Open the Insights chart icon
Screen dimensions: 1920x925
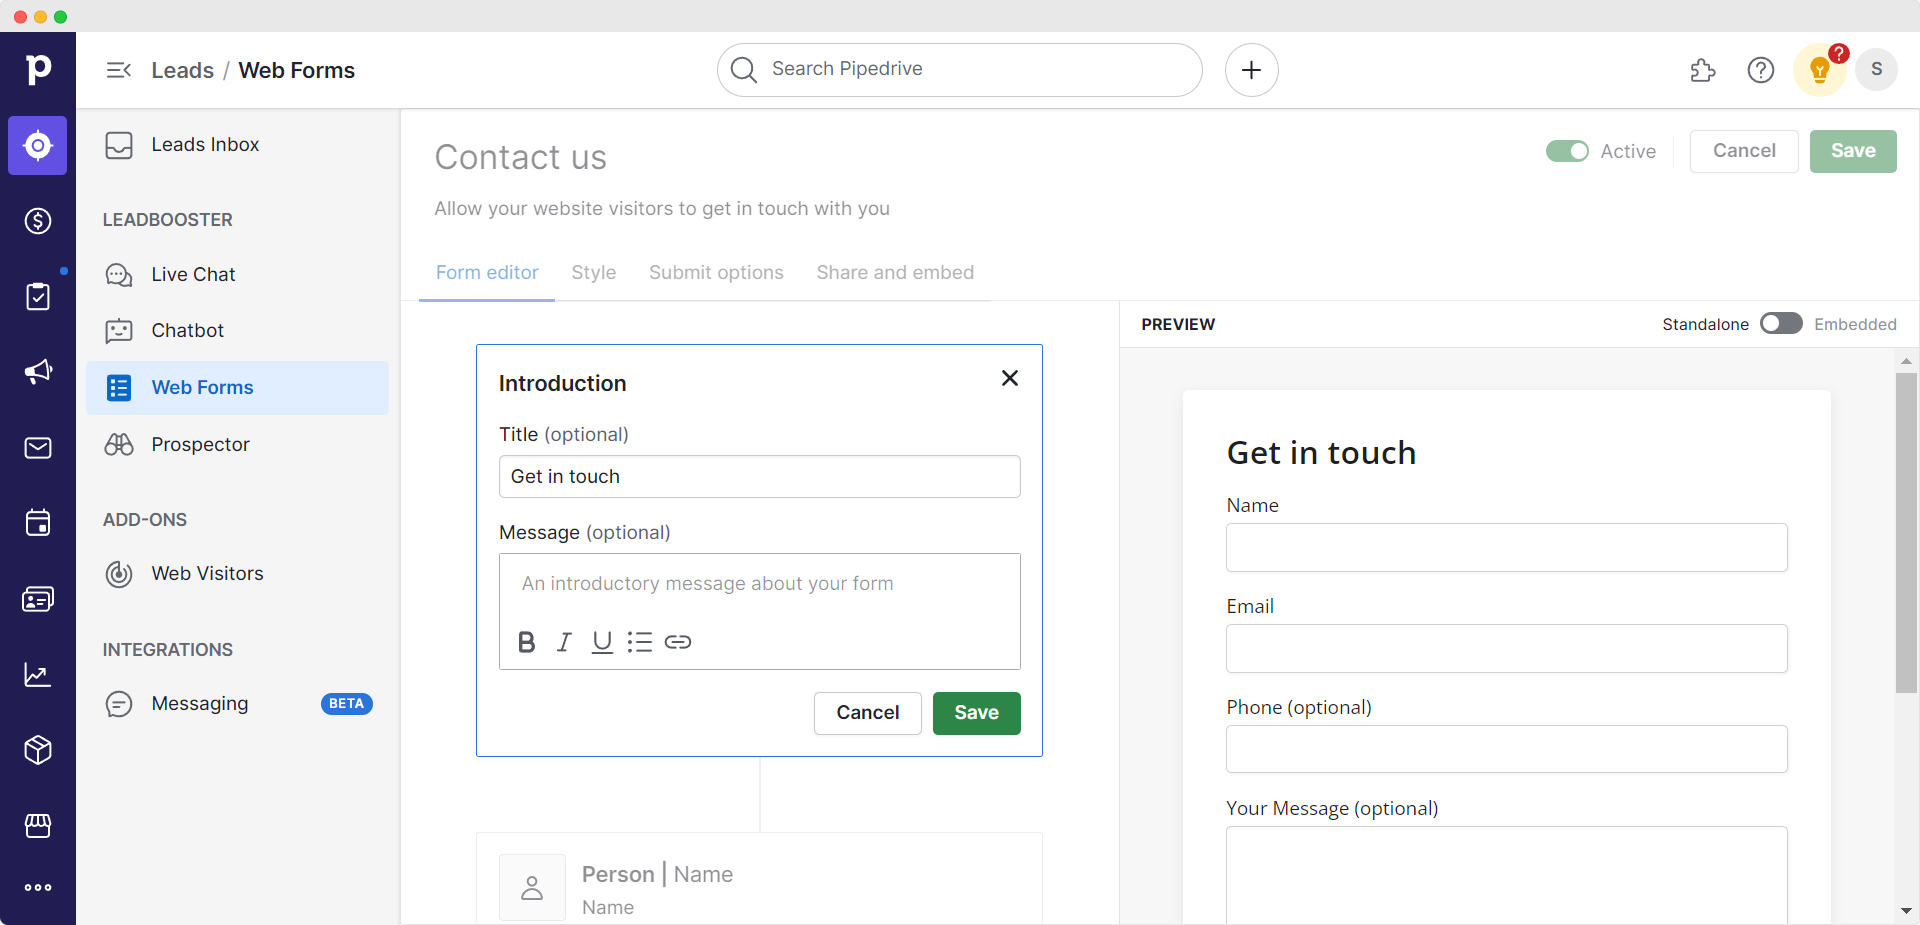(x=37, y=675)
